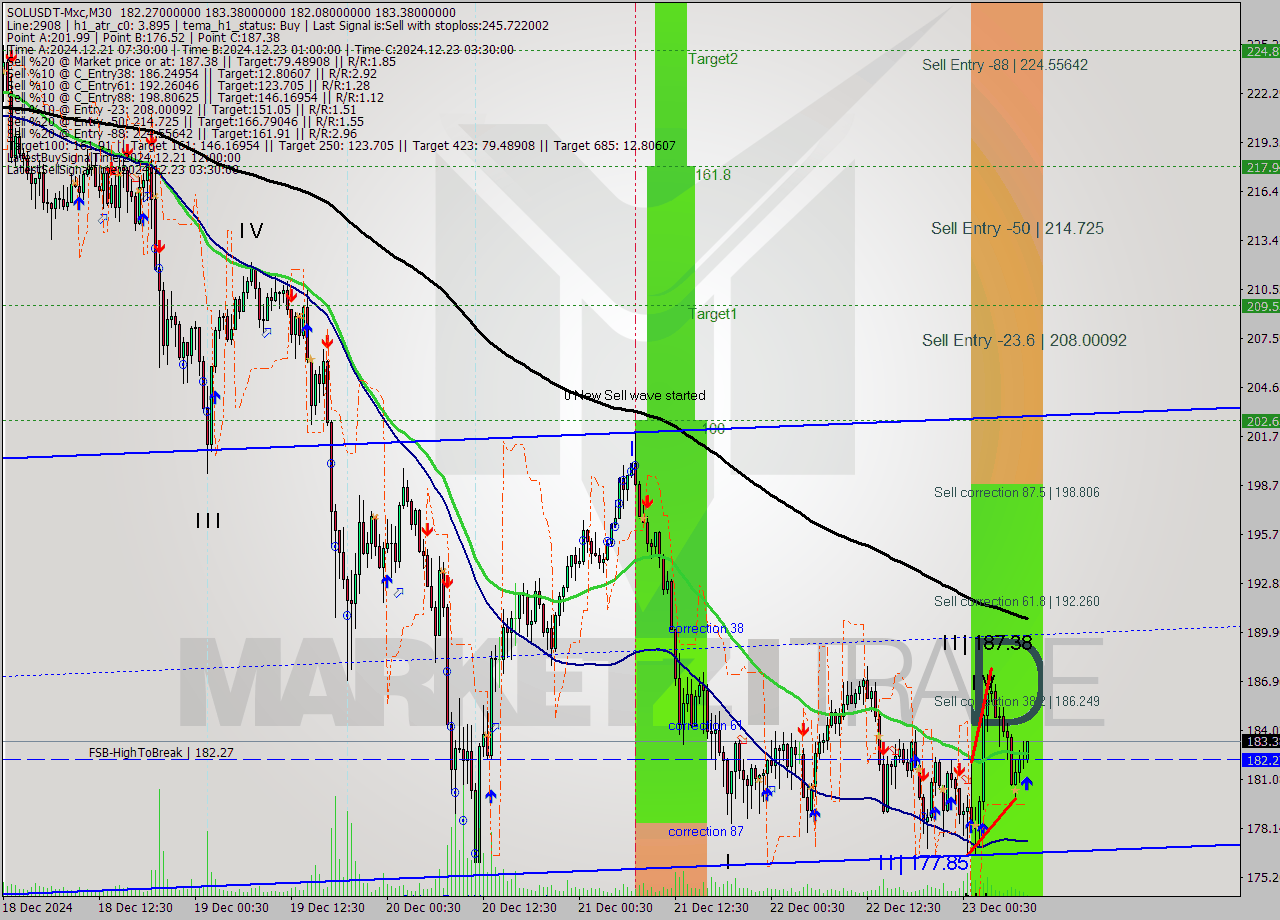Click the 213.4 price axis value

point(1262,240)
